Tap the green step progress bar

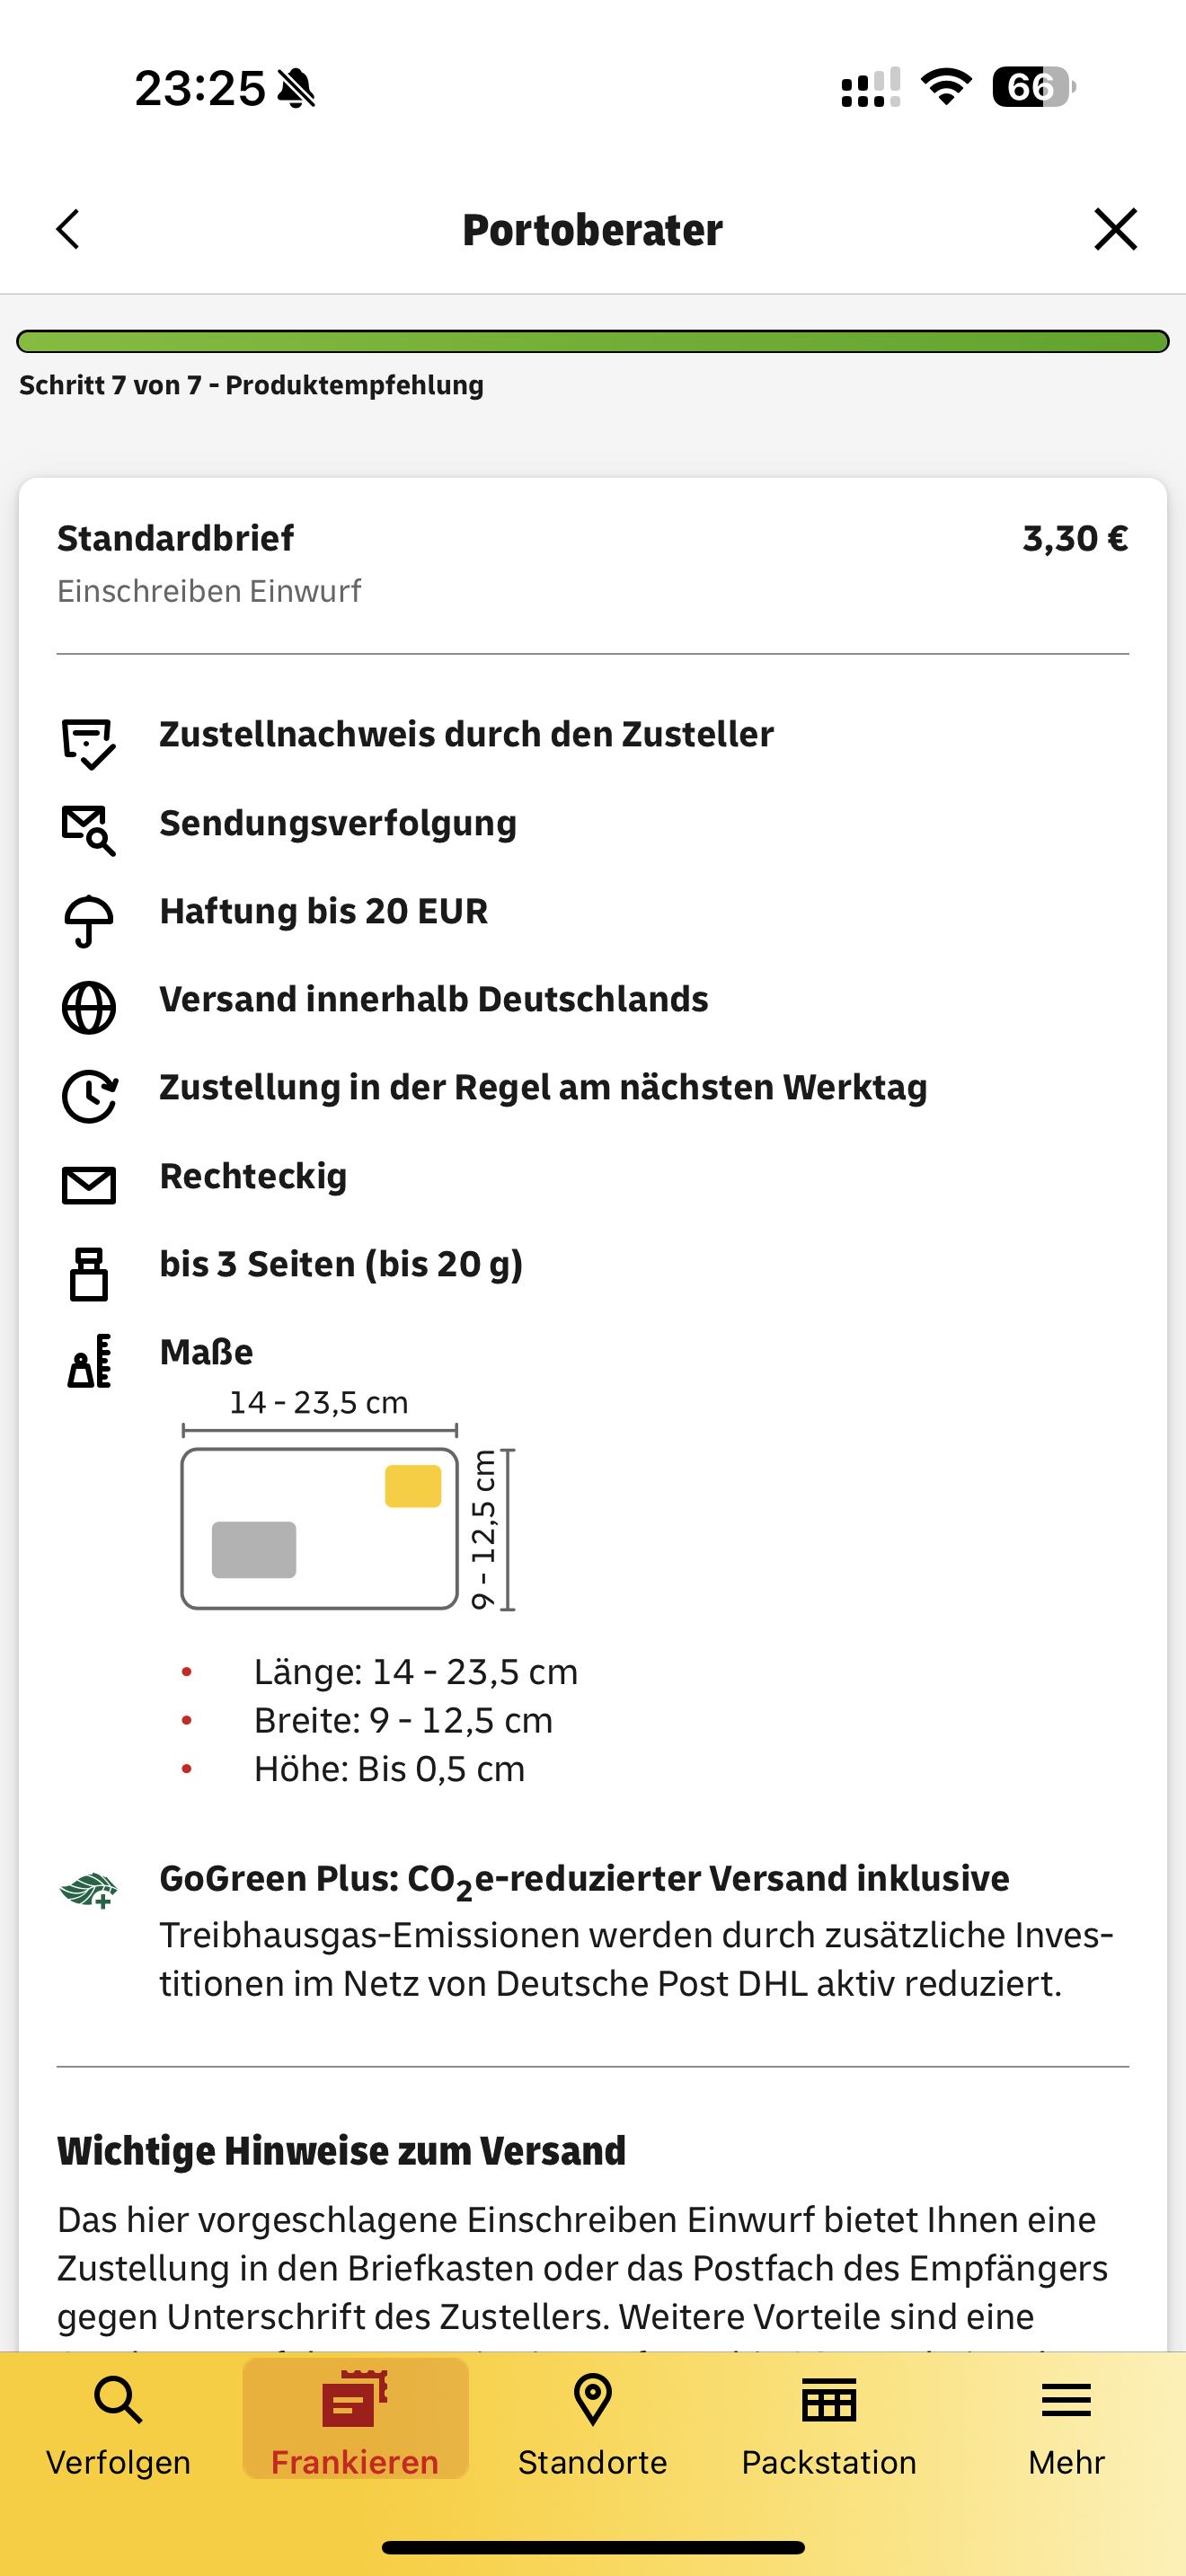tap(592, 342)
